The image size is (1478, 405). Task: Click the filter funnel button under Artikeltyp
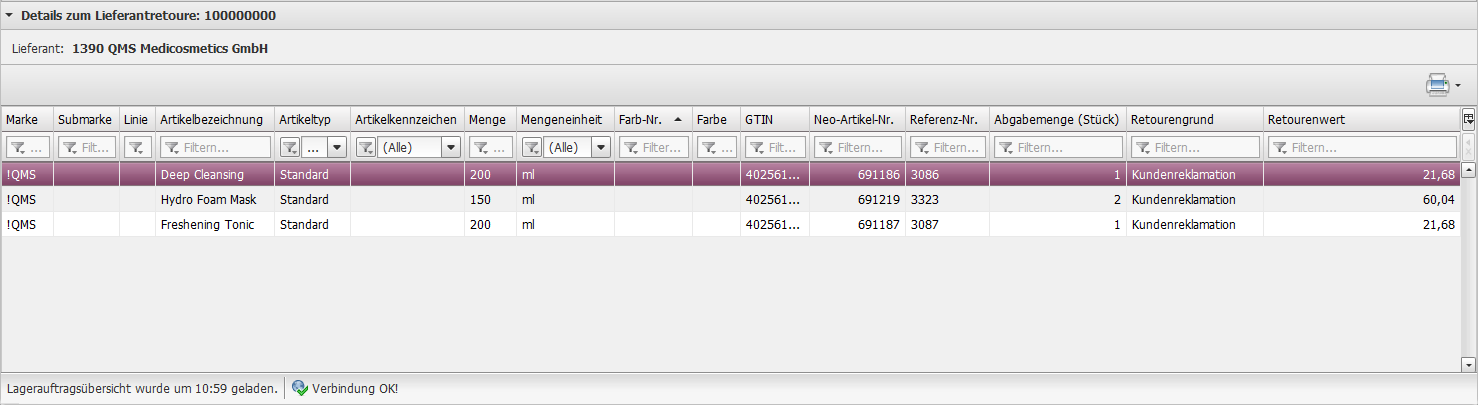click(289, 147)
